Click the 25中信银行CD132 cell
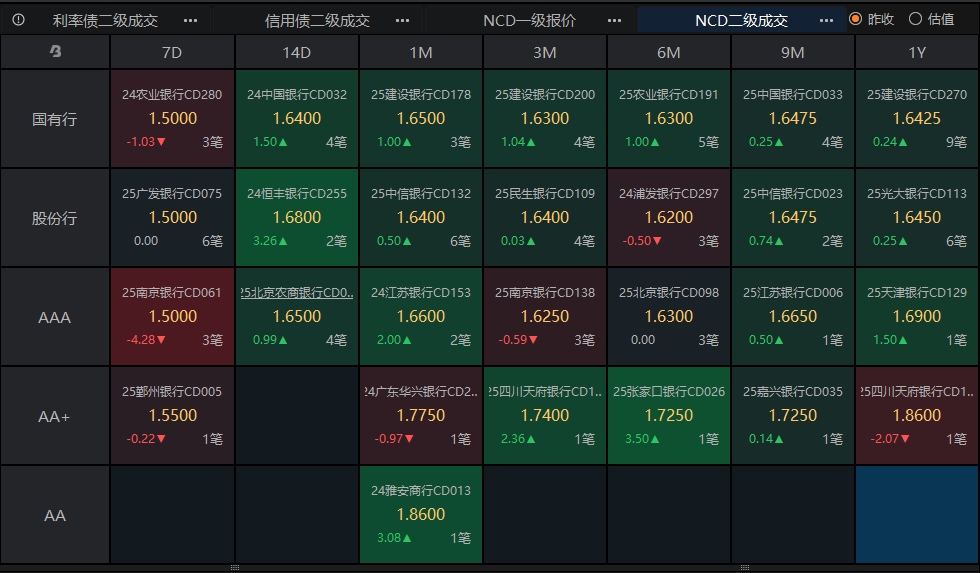This screenshot has width=980, height=573. [421, 218]
